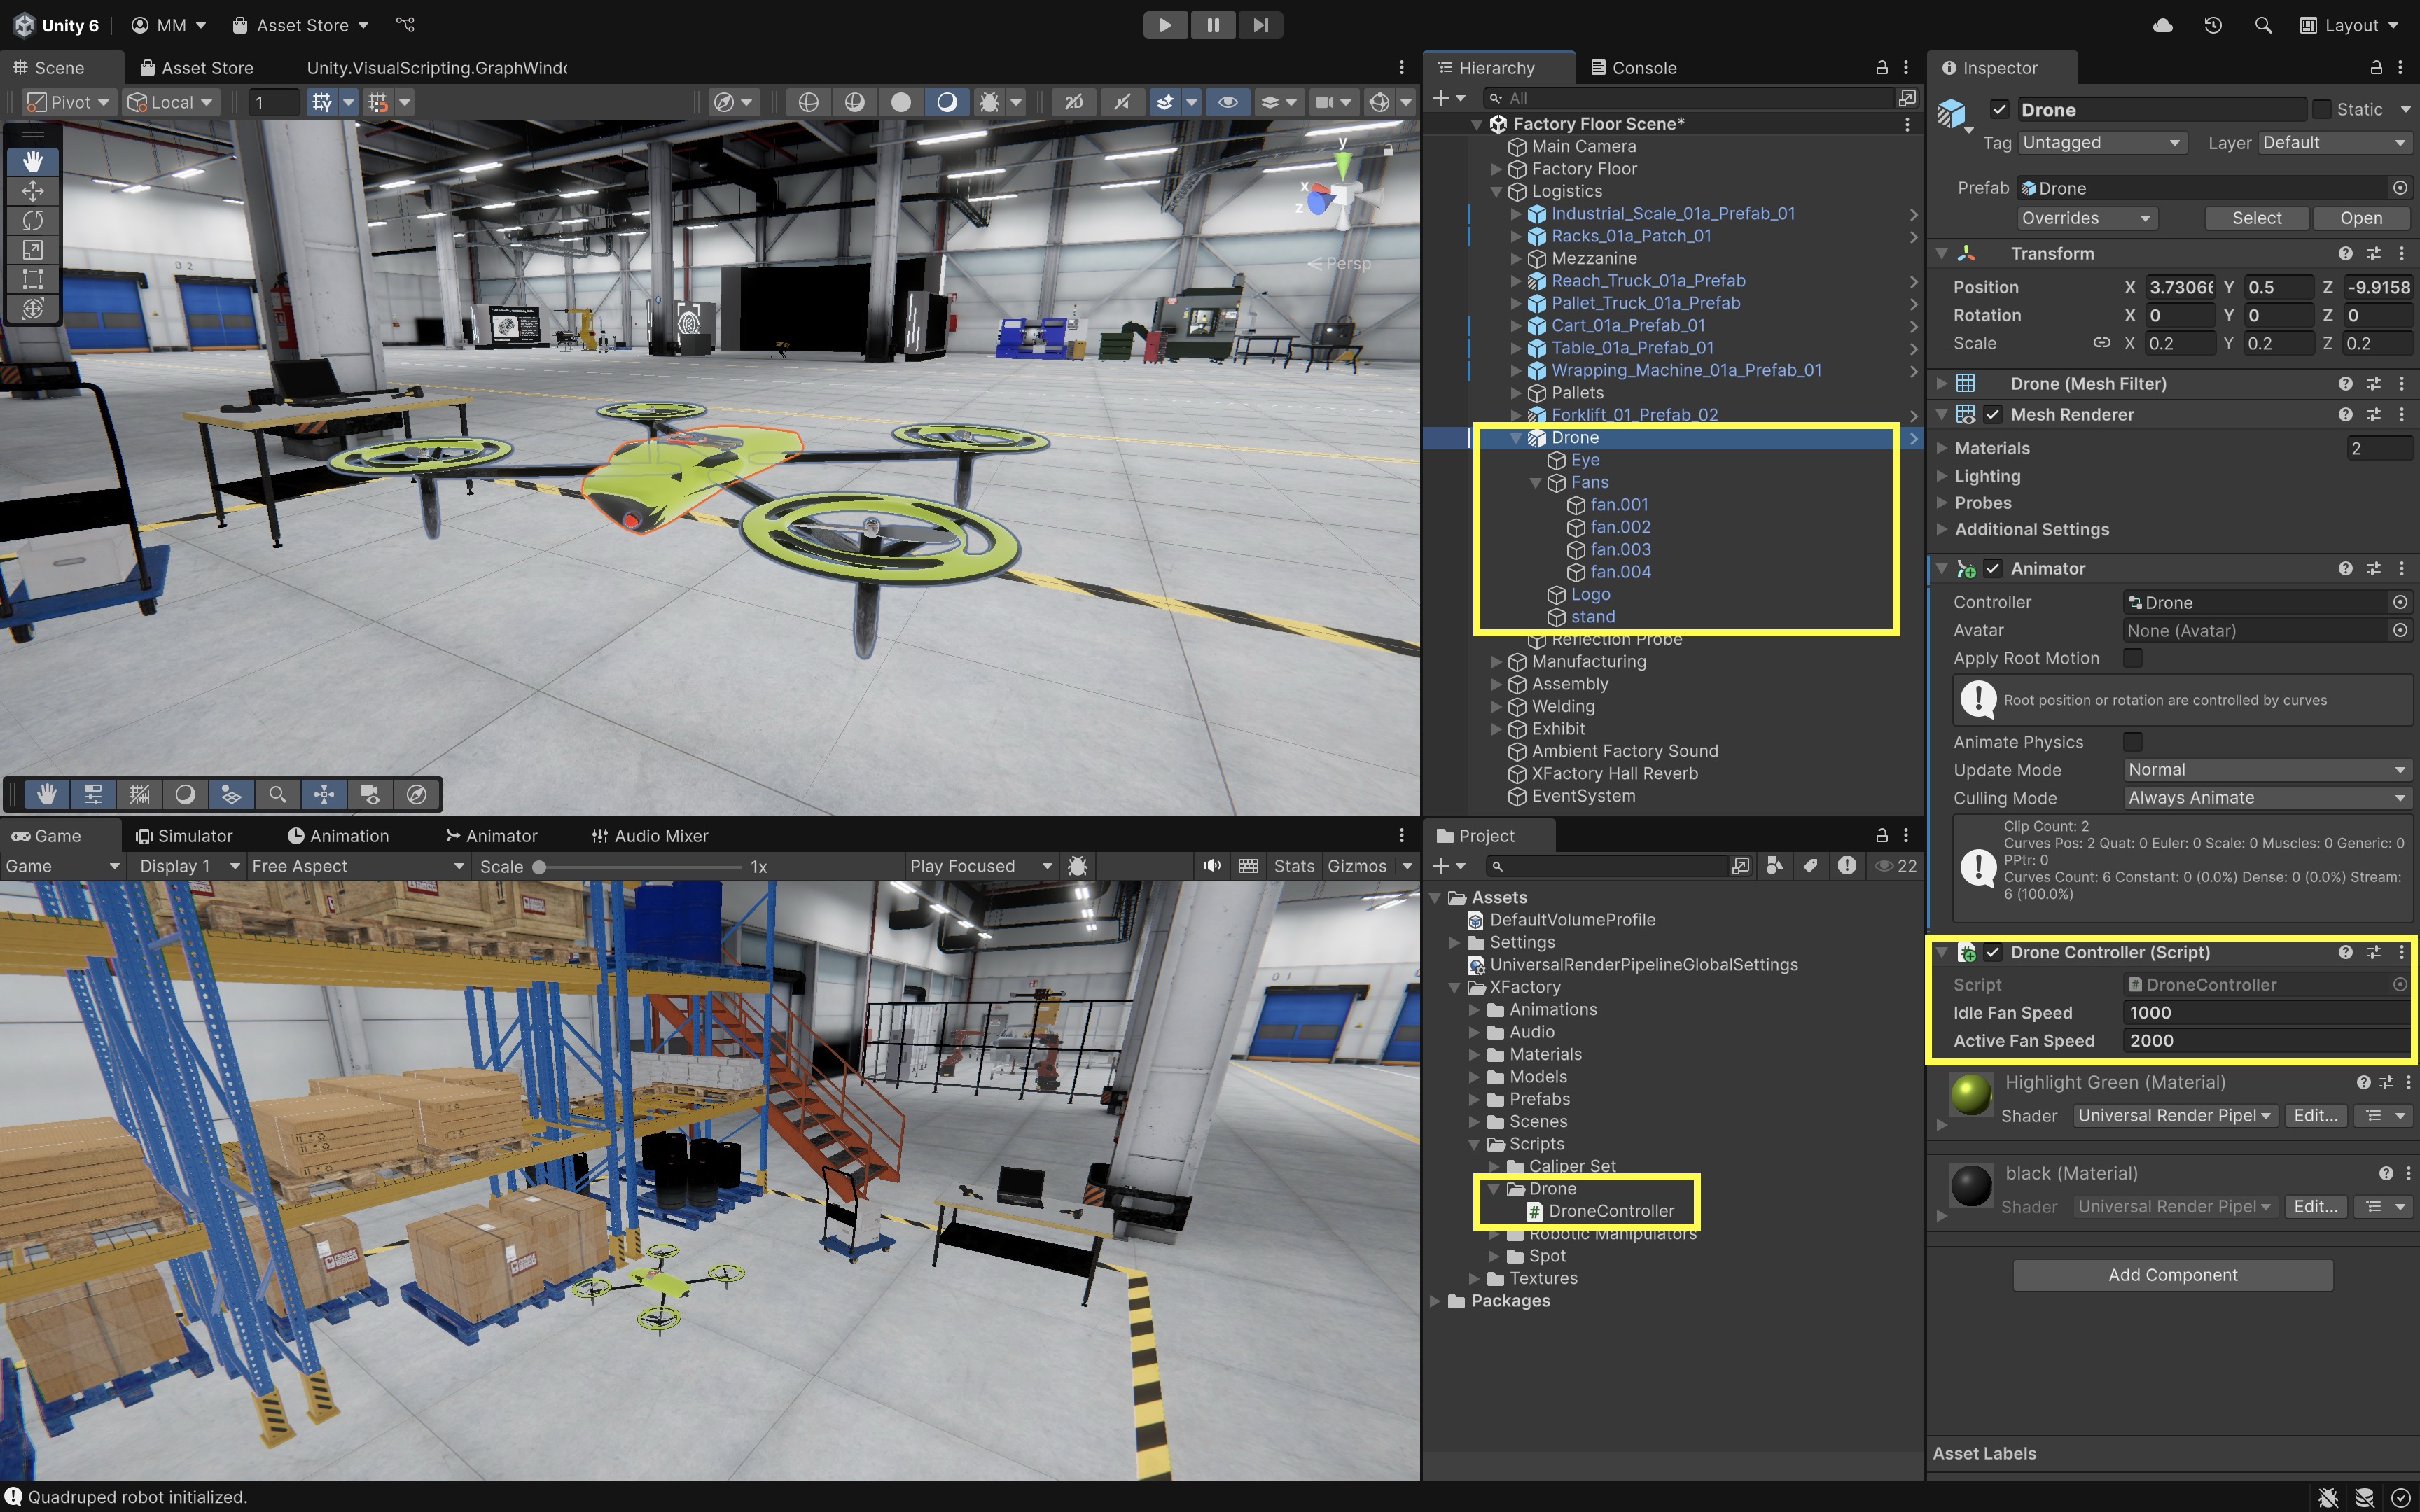The image size is (2420, 1512).
Task: Click the Inspector panel lock icon
Action: 2375,68
